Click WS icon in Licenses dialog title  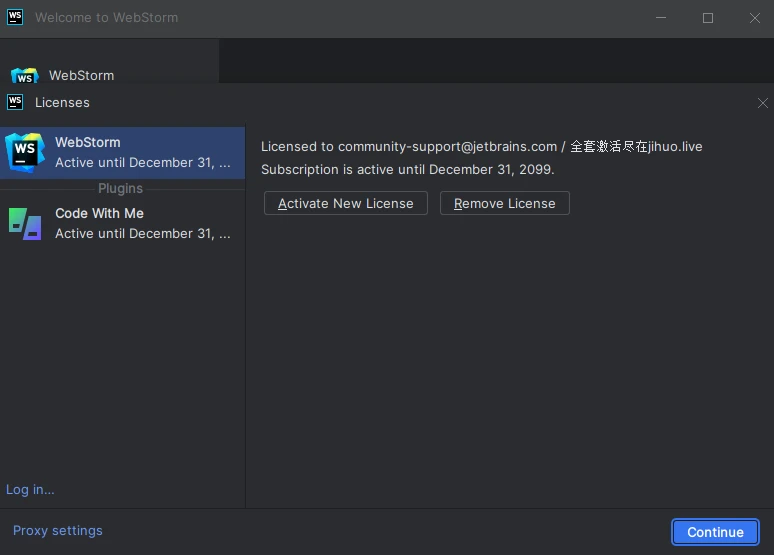click(15, 102)
